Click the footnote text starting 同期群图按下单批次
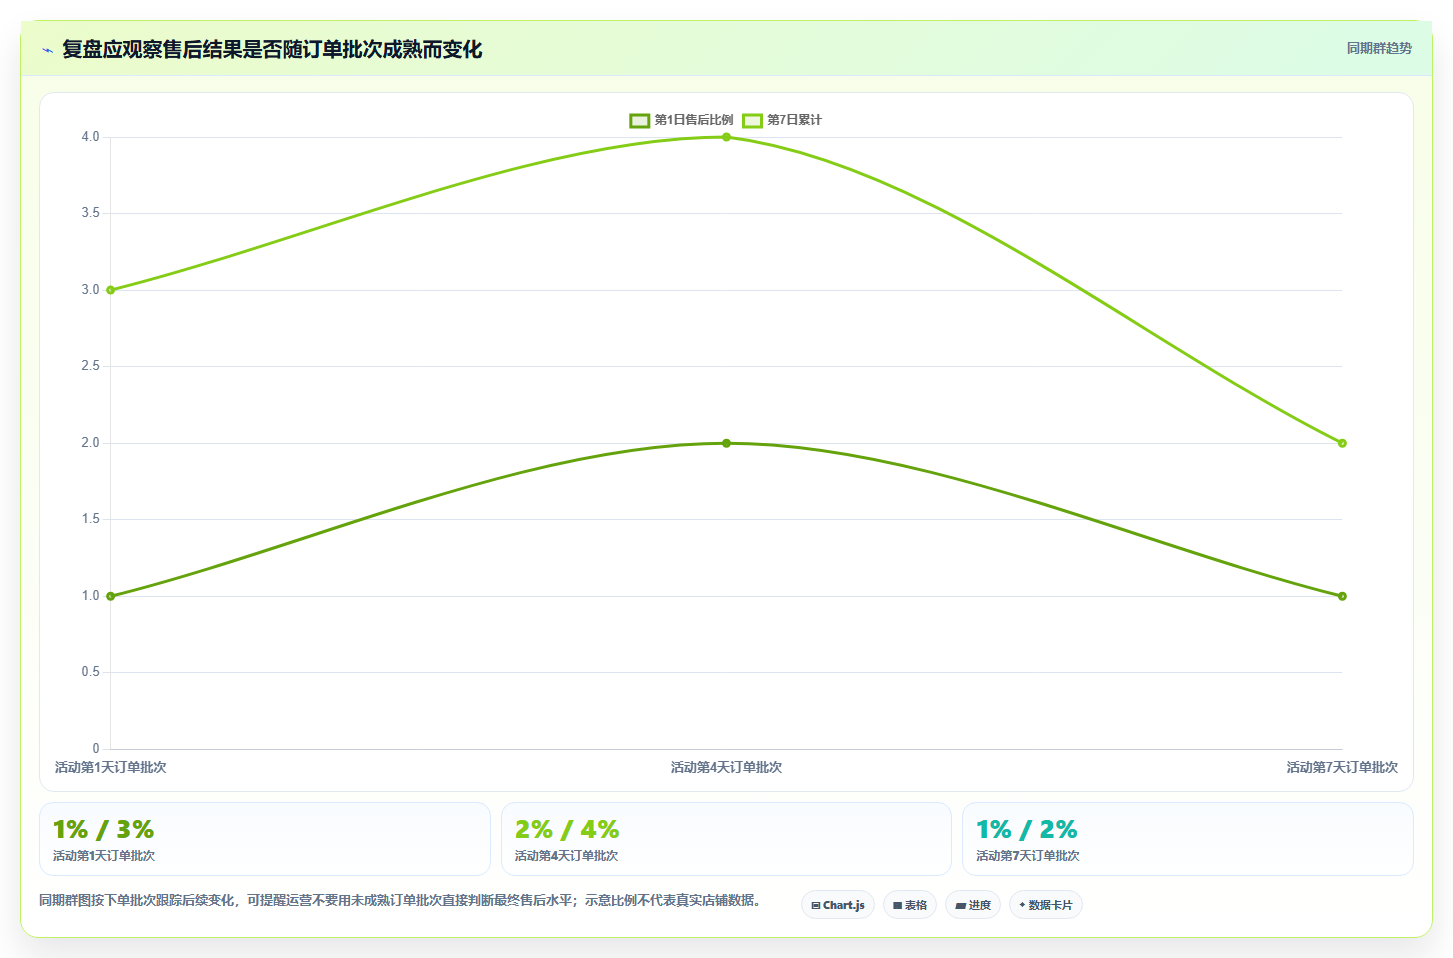The width and height of the screenshot is (1453, 958). click(400, 900)
